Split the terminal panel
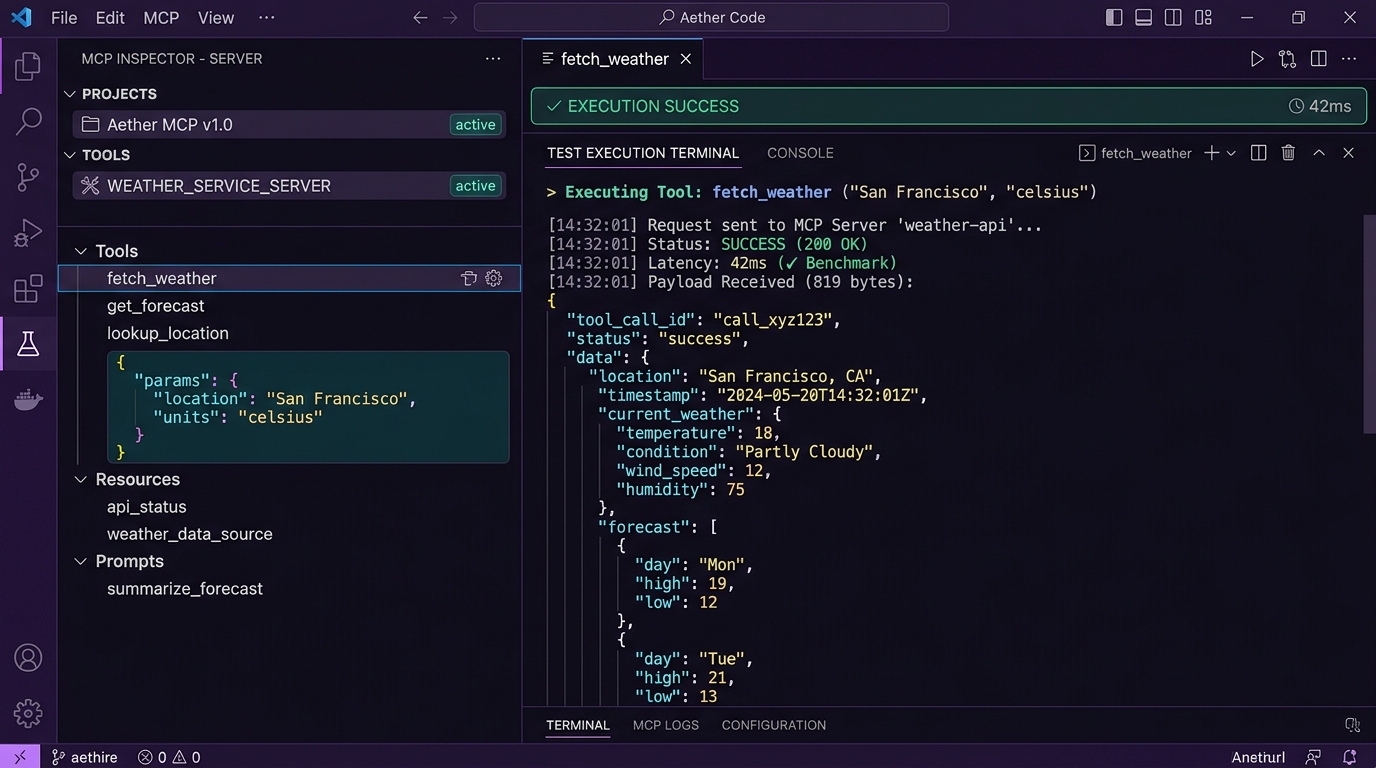Viewport: 1376px width, 768px height. click(x=1259, y=153)
